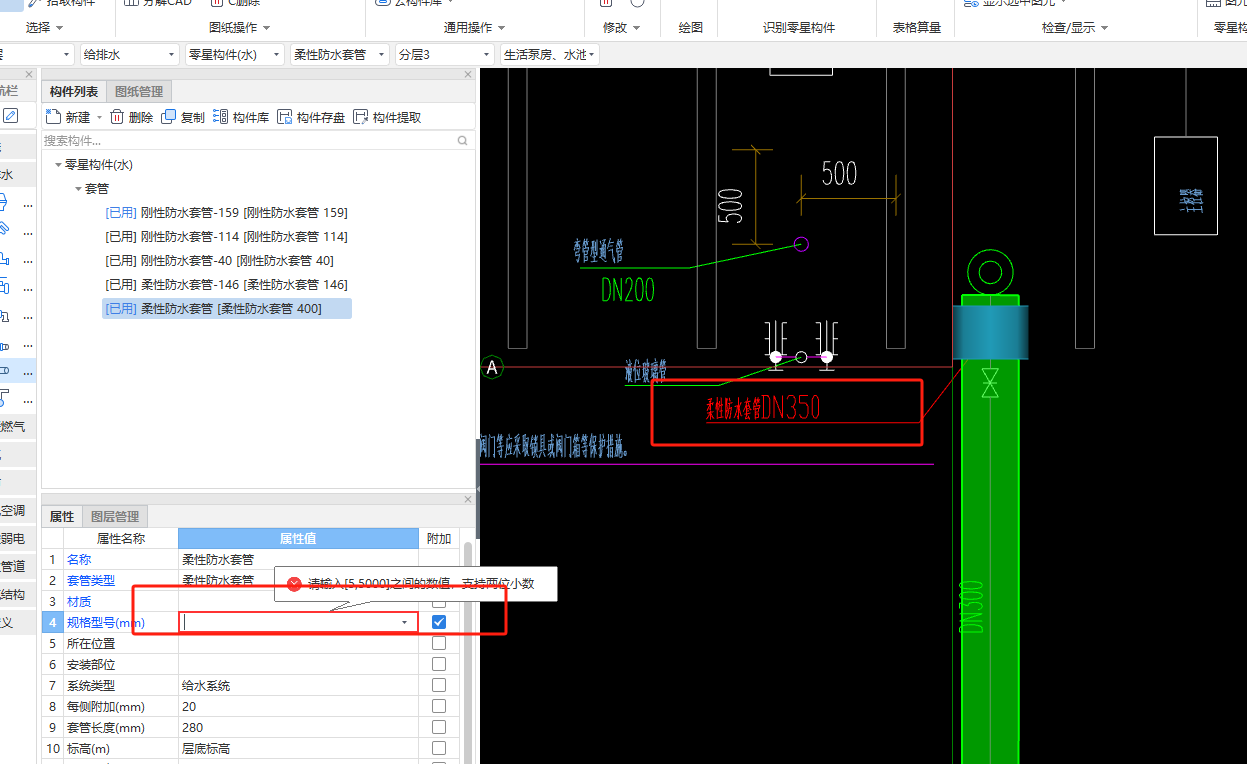Screen dimensions: 1247x764
Task: Switch to the 图纸管理 tab
Action: 139,91
